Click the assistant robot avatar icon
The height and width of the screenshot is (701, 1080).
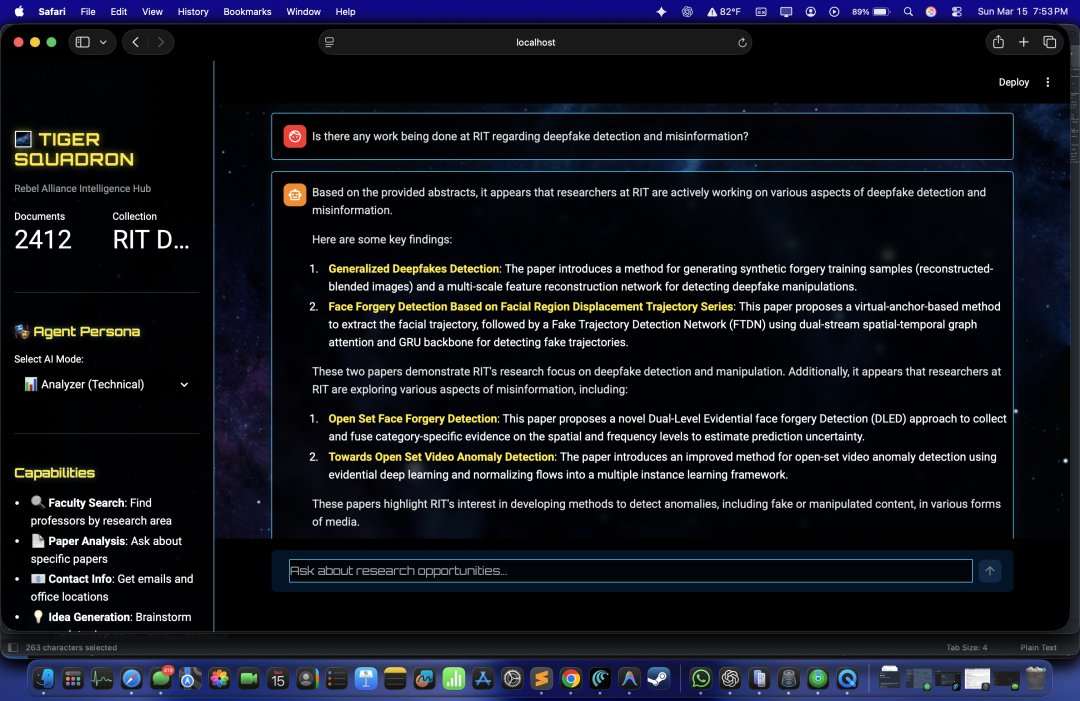tap(295, 195)
